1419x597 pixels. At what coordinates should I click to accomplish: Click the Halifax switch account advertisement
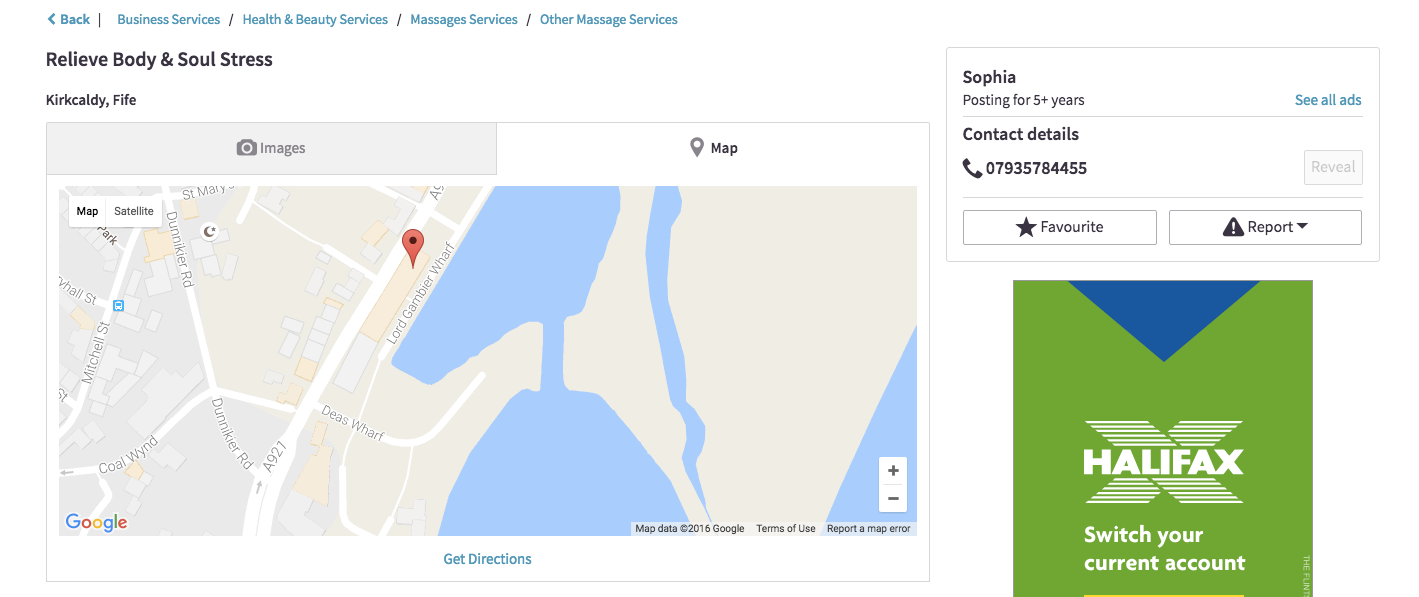[x=1162, y=438]
